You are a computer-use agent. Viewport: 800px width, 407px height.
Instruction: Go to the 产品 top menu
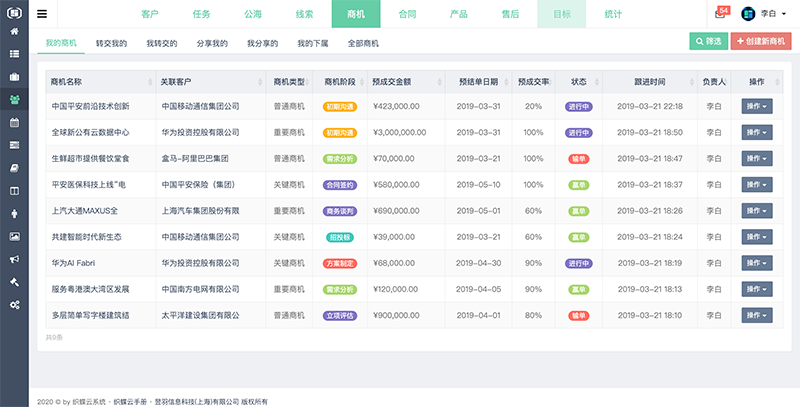tap(459, 14)
